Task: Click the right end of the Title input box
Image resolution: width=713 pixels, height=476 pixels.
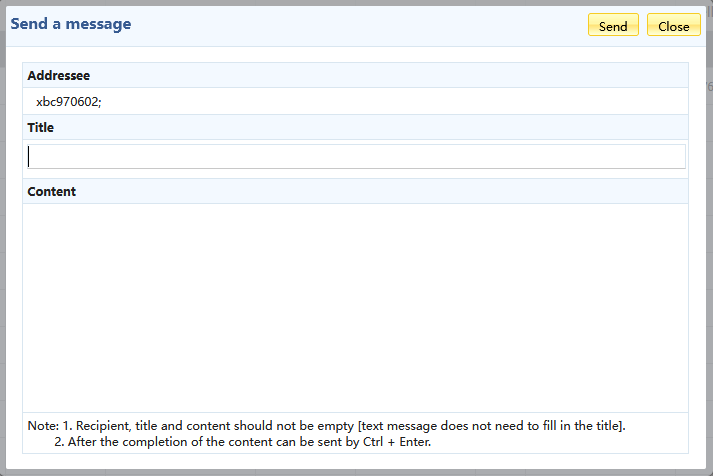Action: tap(670, 157)
